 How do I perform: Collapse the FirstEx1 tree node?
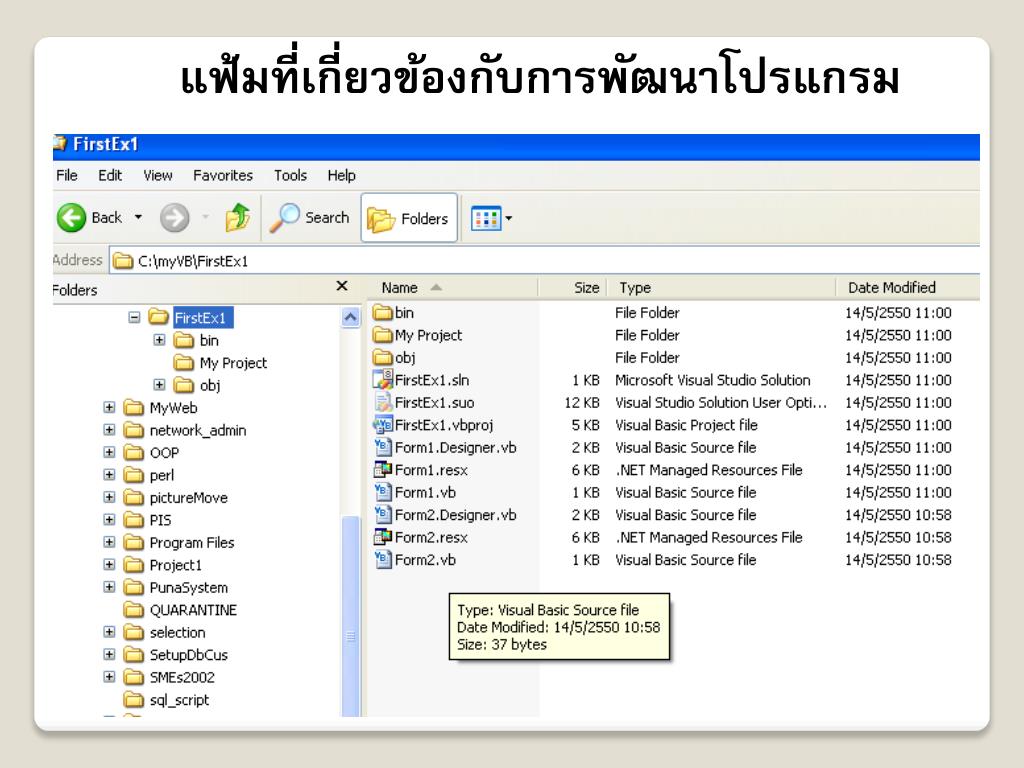(x=135, y=317)
